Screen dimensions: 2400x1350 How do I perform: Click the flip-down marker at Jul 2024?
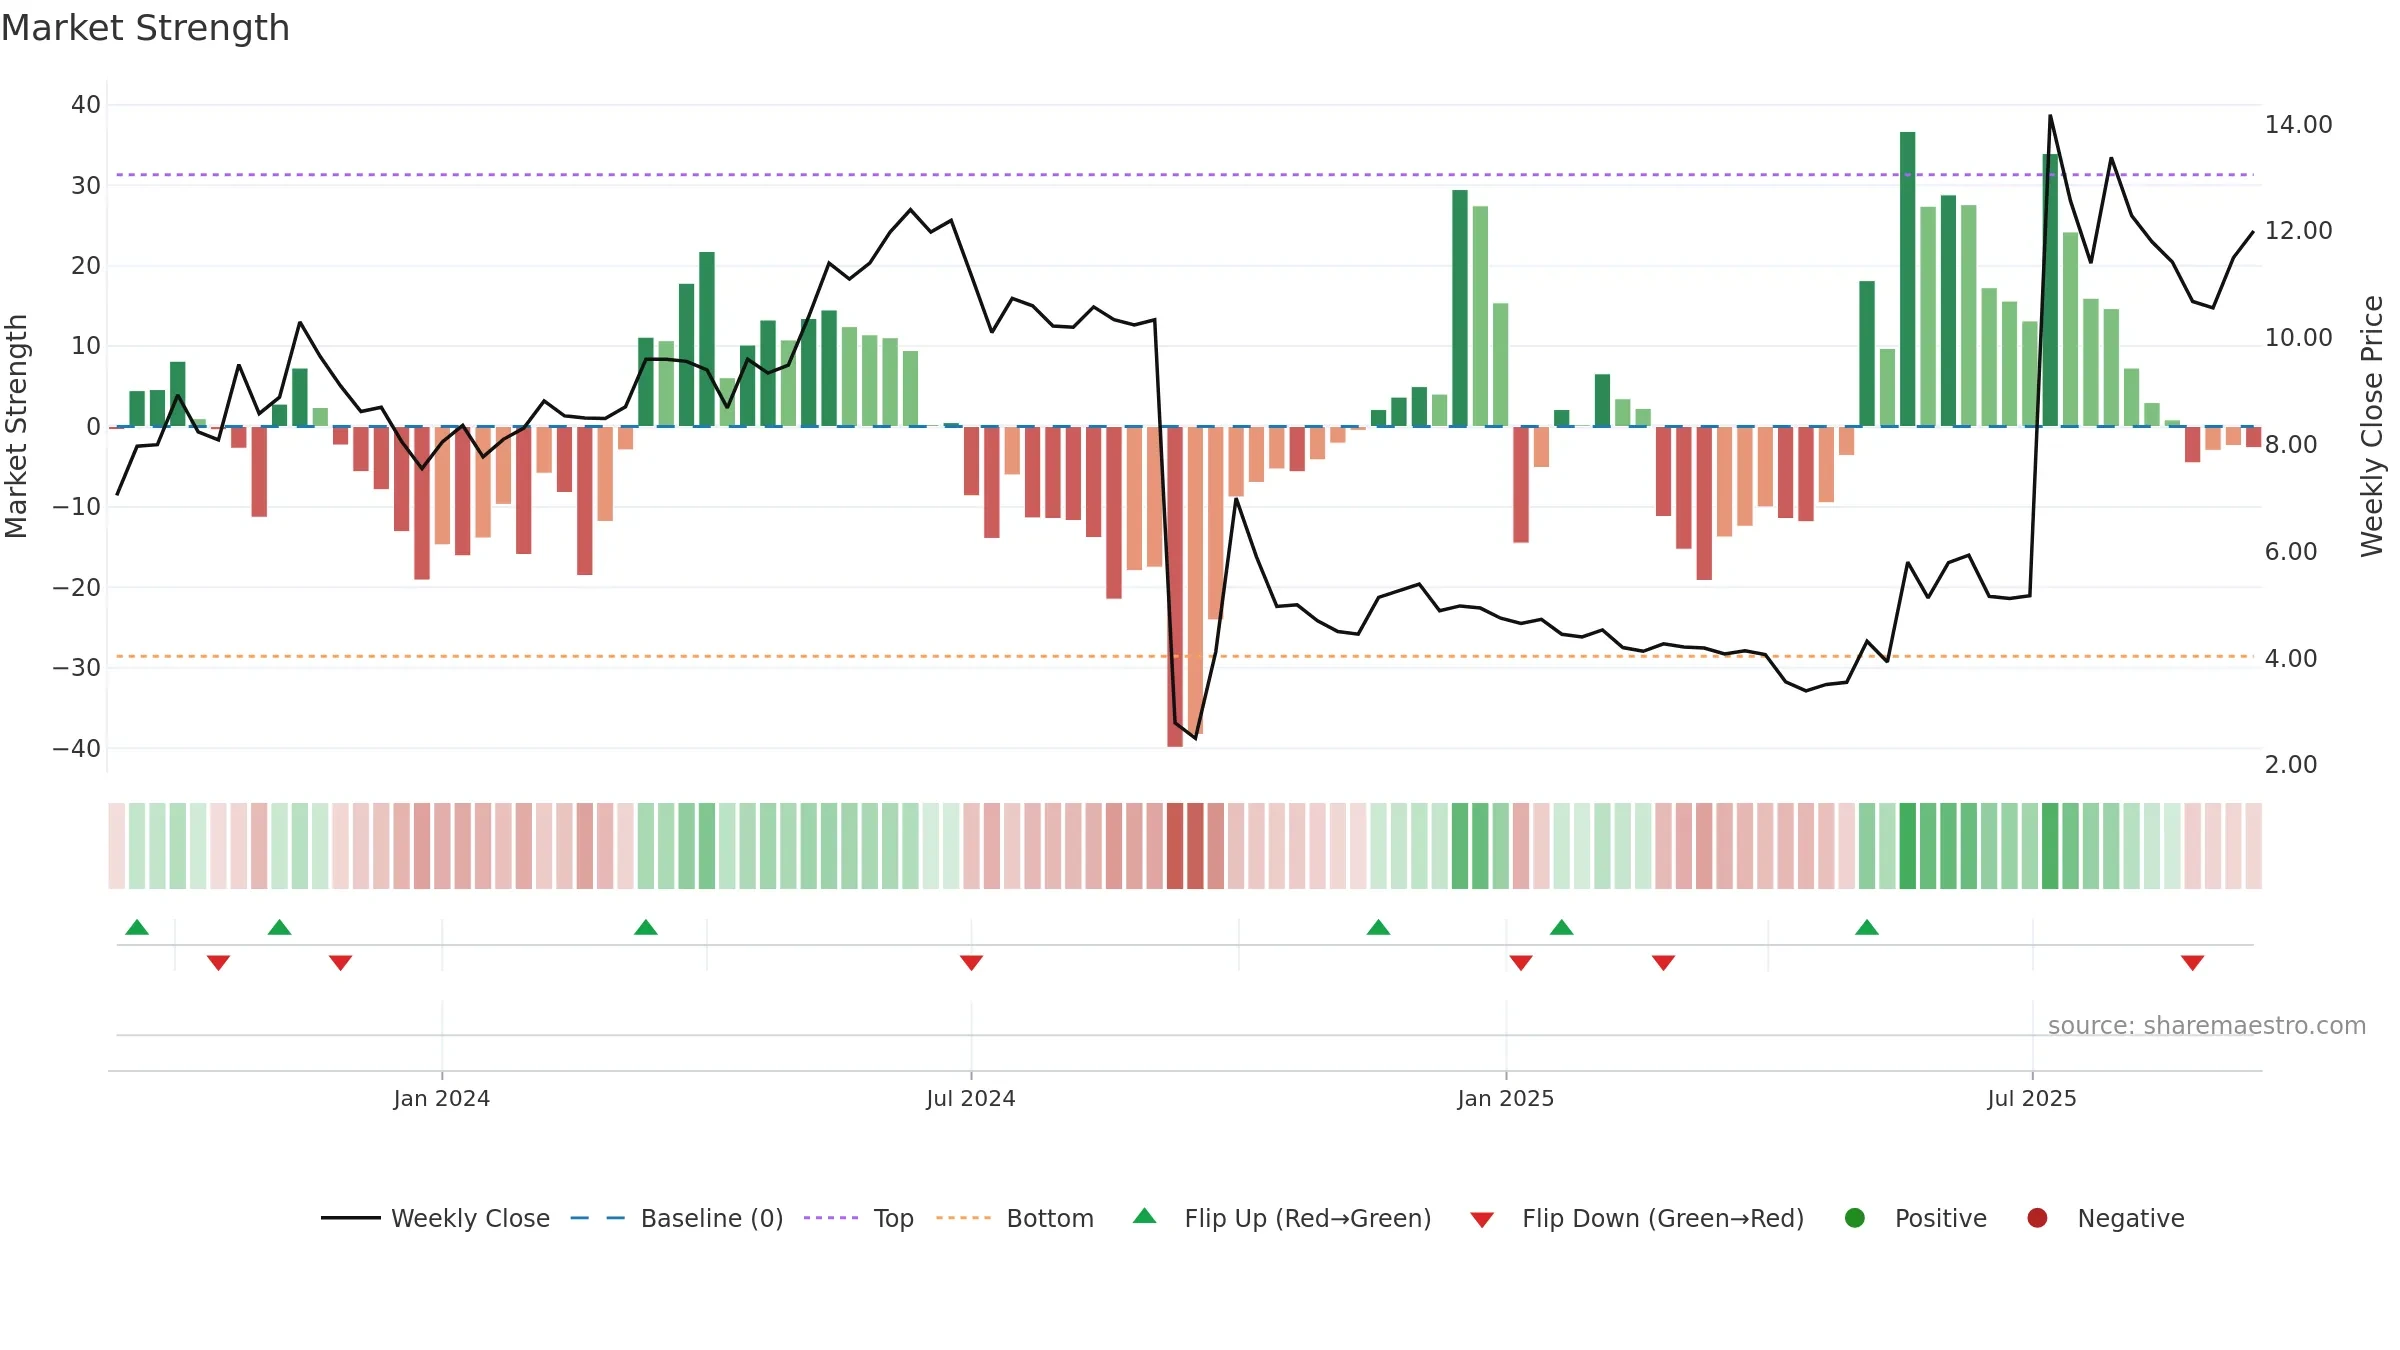coord(971,962)
